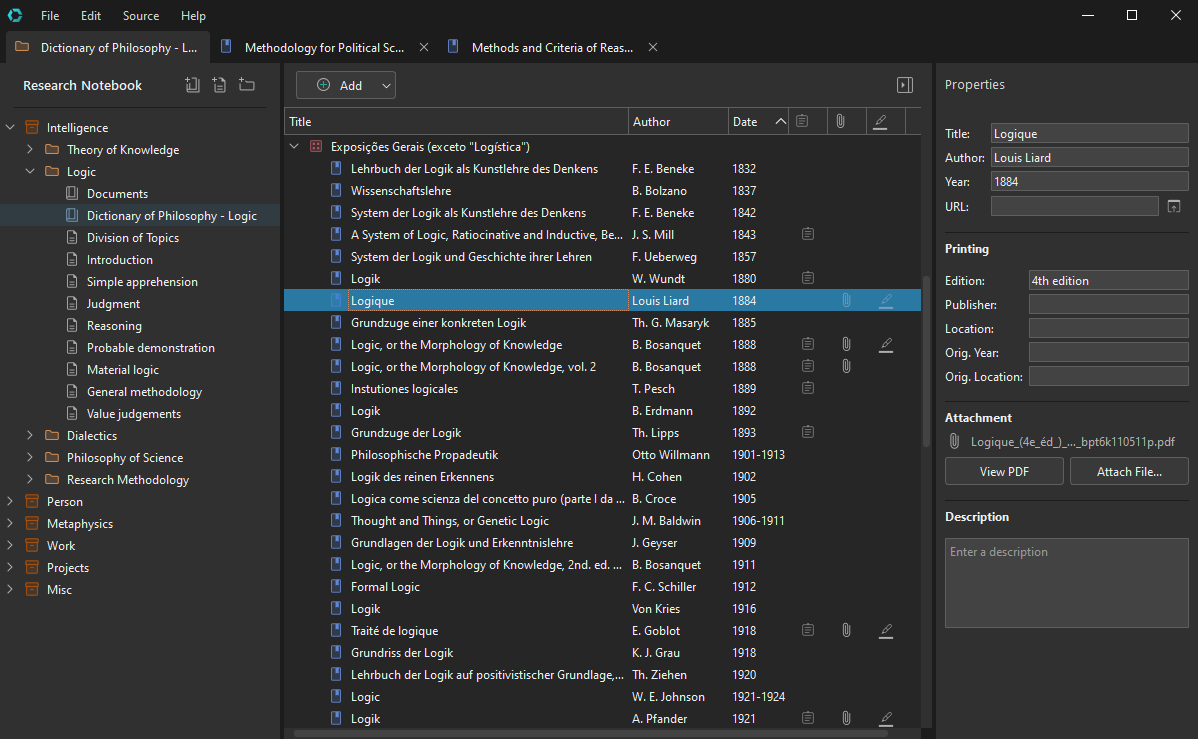Expand the Dialectics folder
The height and width of the screenshot is (739, 1198).
point(30,436)
